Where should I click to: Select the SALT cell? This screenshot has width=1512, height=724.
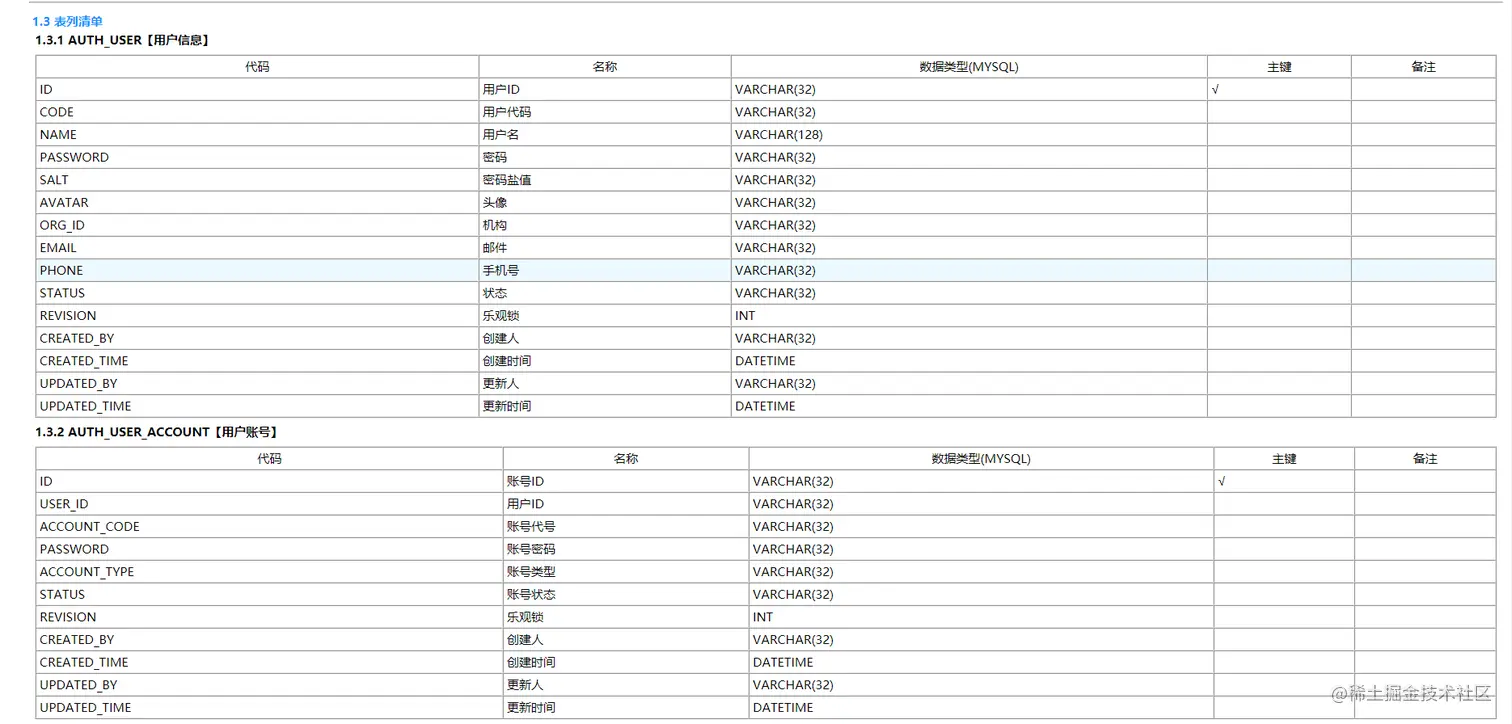(257, 180)
